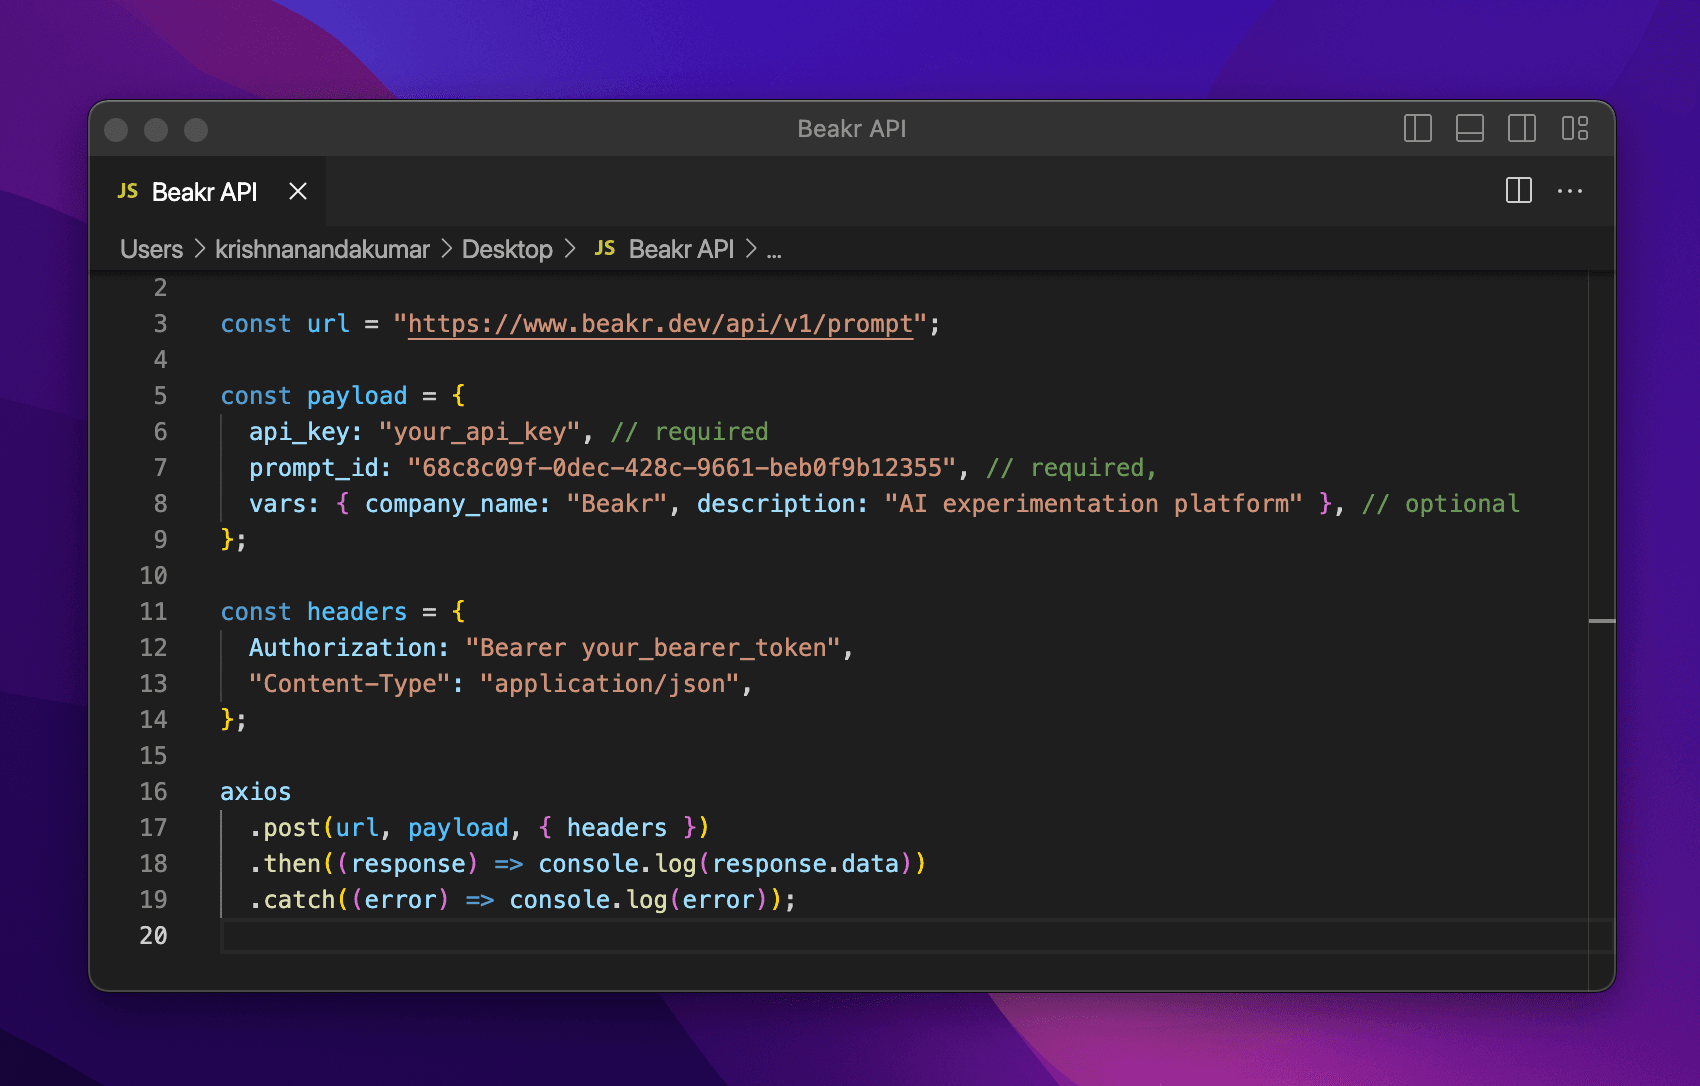Click the "company_name" property on line 8
Viewport: 1700px width, 1086px height.
450,504
